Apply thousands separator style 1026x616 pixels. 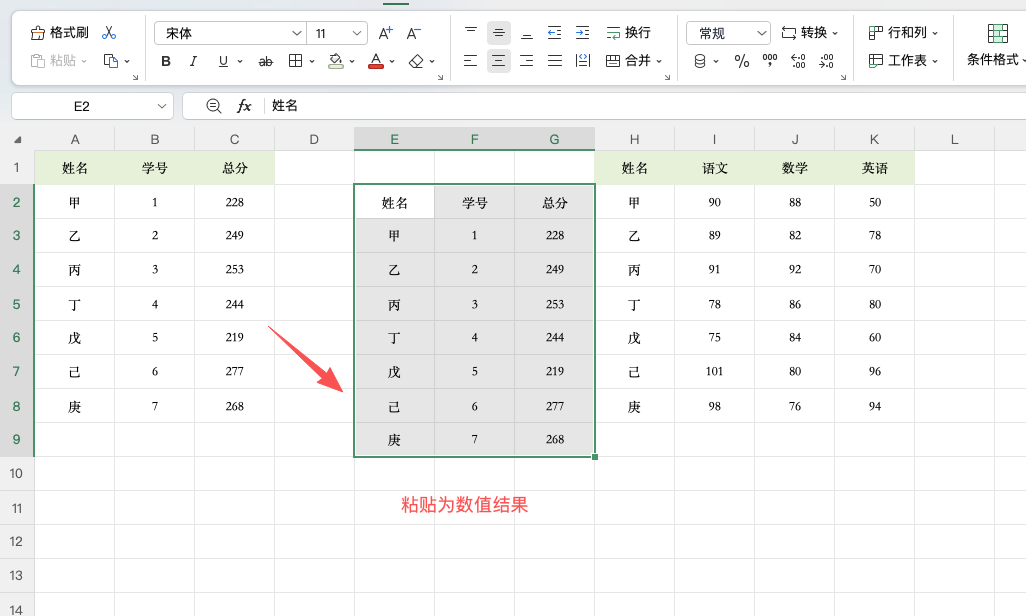click(x=770, y=61)
